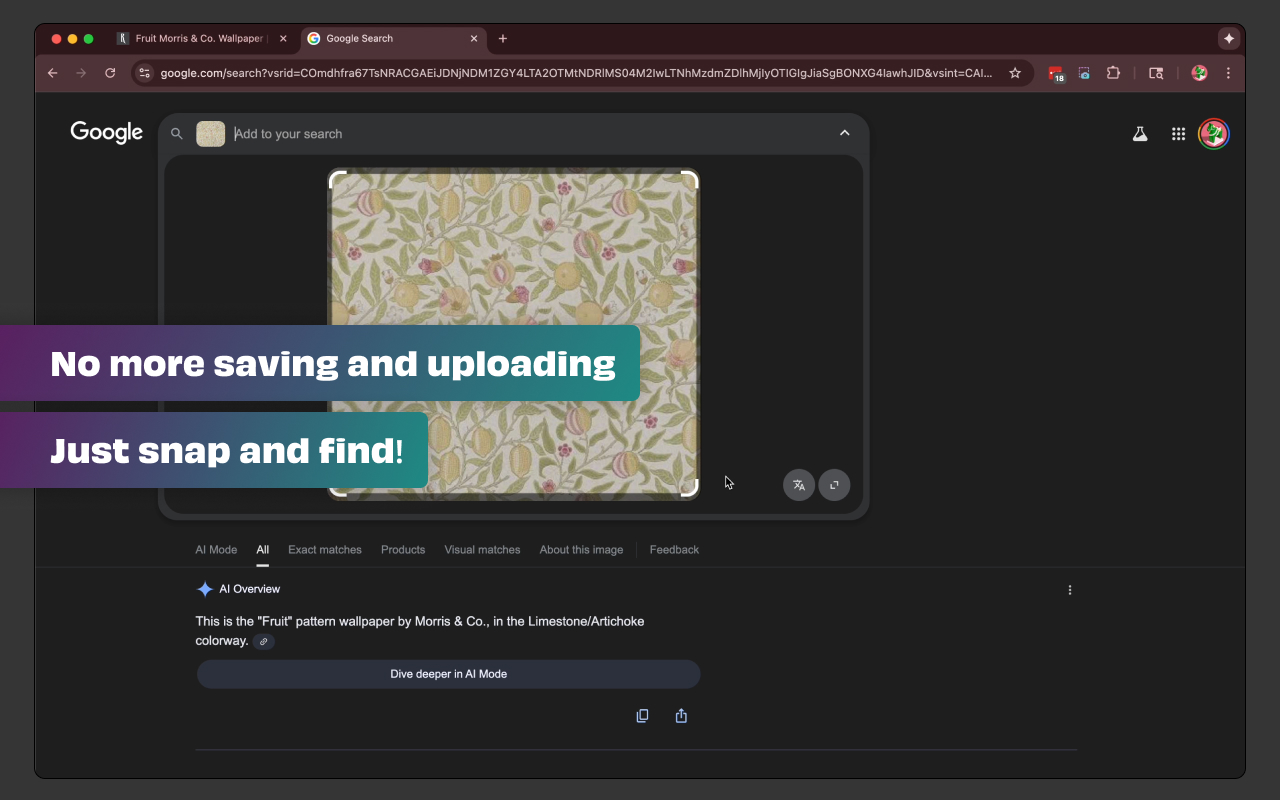
Task: Click the URL in the address bar
Action: 577,73
